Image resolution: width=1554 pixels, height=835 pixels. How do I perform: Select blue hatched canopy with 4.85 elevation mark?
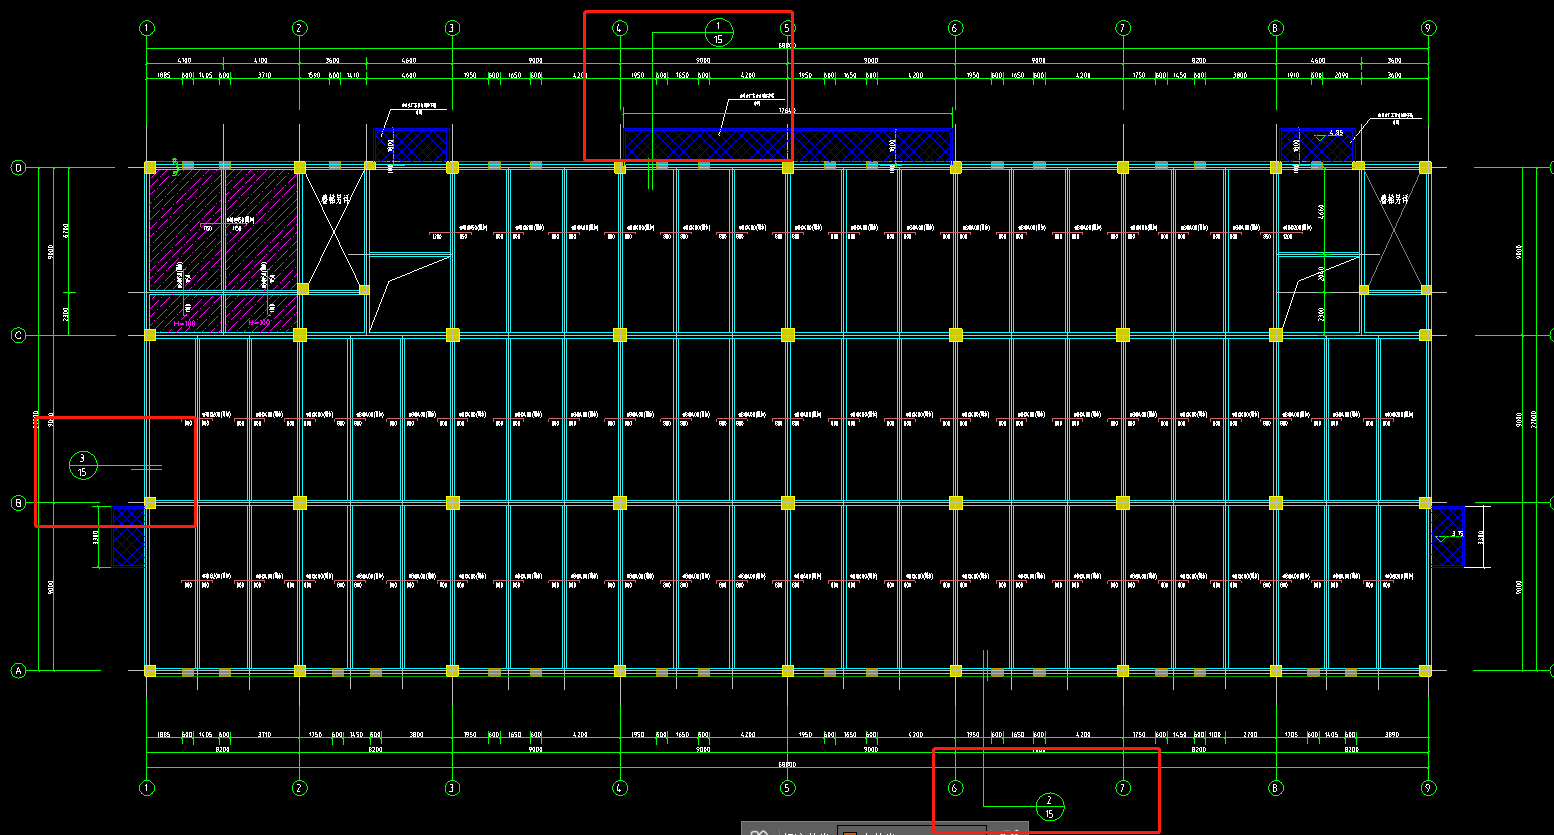click(1317, 145)
